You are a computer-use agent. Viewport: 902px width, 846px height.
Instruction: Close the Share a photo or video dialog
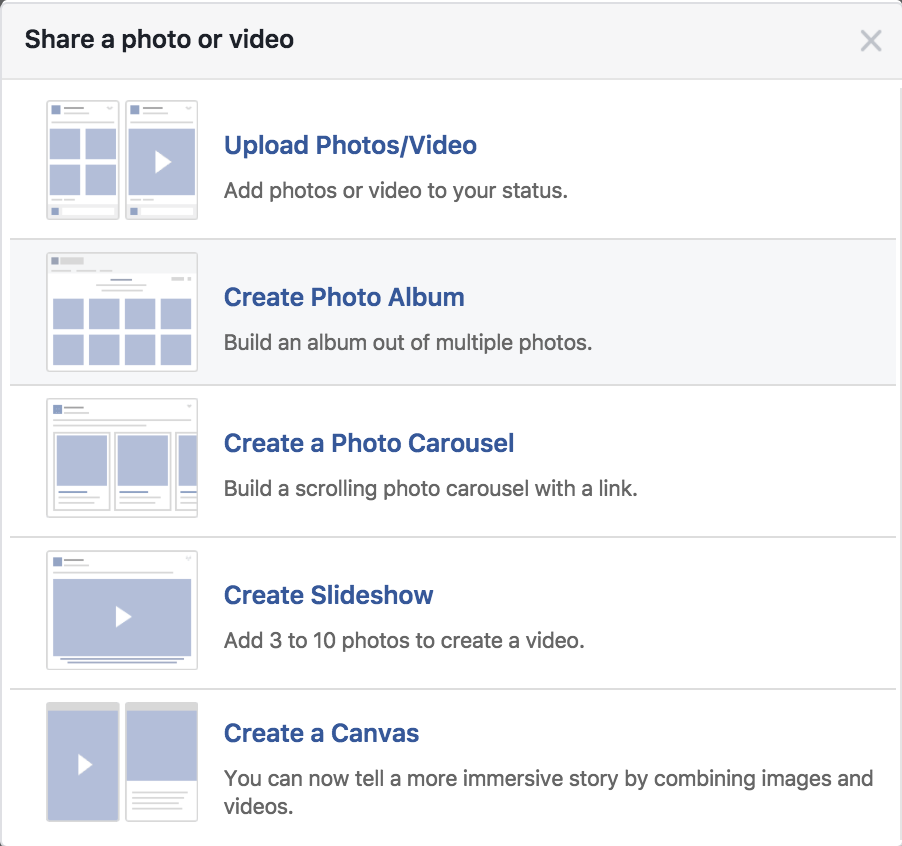871,41
